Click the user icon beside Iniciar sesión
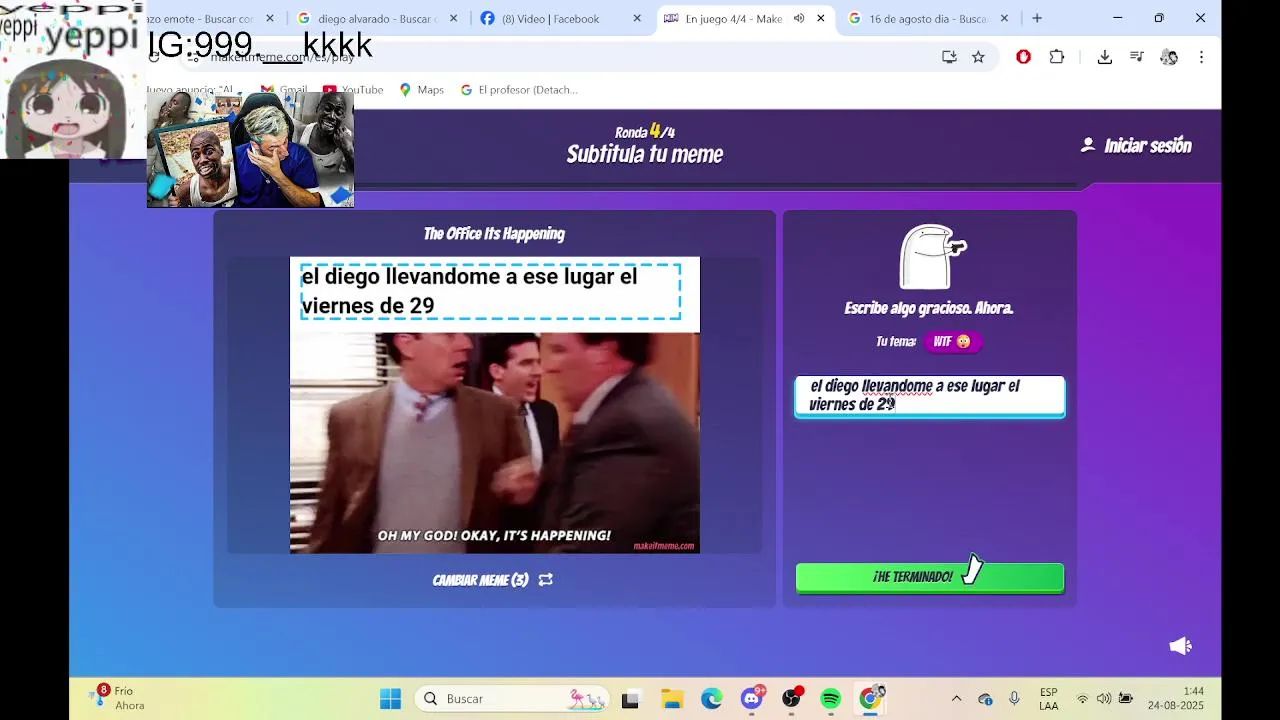 point(1088,145)
